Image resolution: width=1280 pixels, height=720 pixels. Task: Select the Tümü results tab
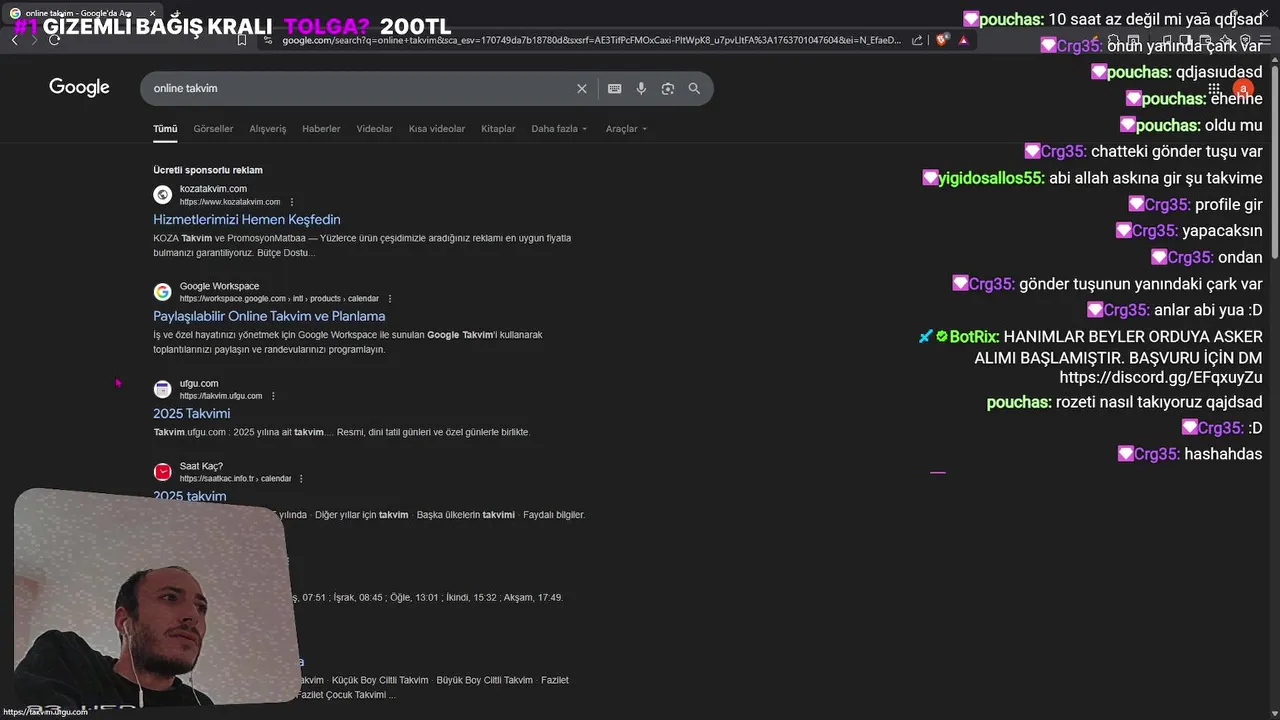(x=165, y=129)
